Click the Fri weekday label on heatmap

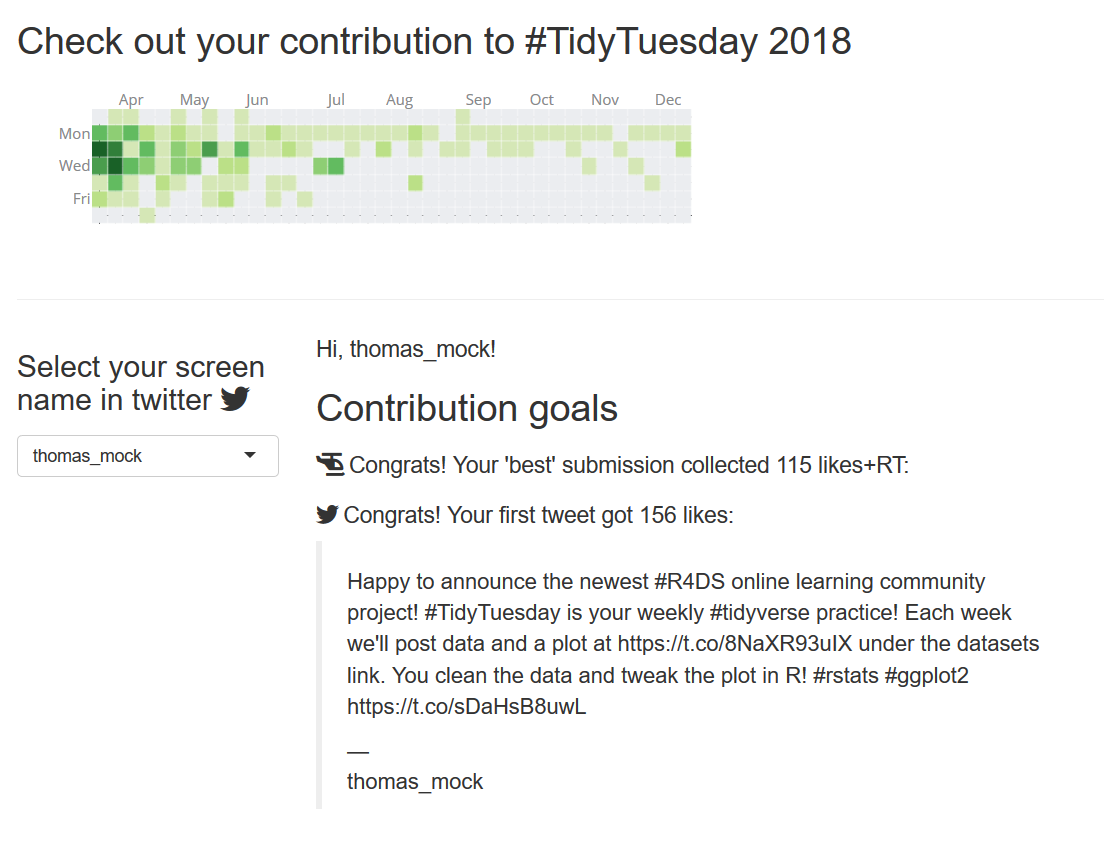pos(82,199)
